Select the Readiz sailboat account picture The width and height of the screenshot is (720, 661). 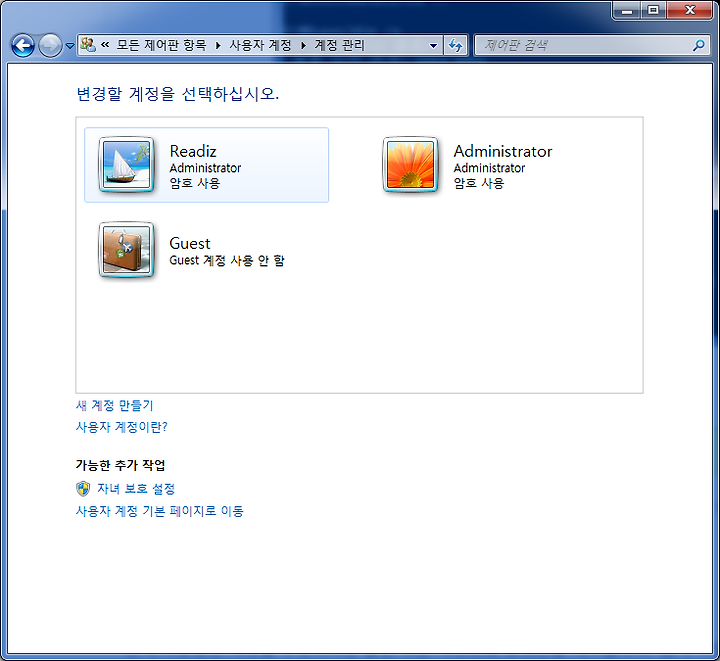[x=126, y=165]
